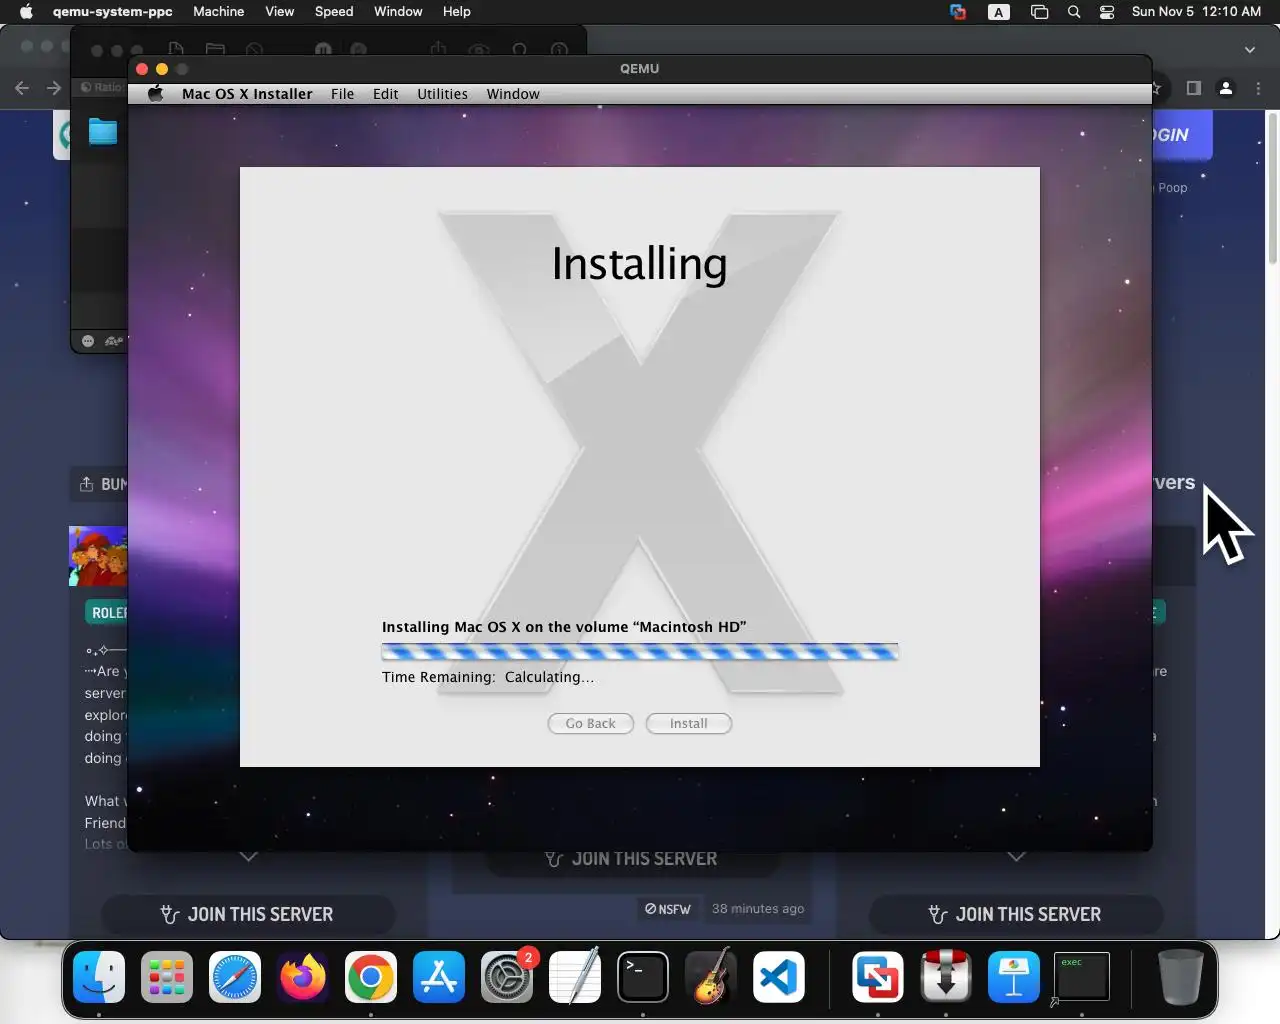Open Control Center from the menu bar
The height and width of the screenshot is (1024, 1280).
click(1107, 12)
